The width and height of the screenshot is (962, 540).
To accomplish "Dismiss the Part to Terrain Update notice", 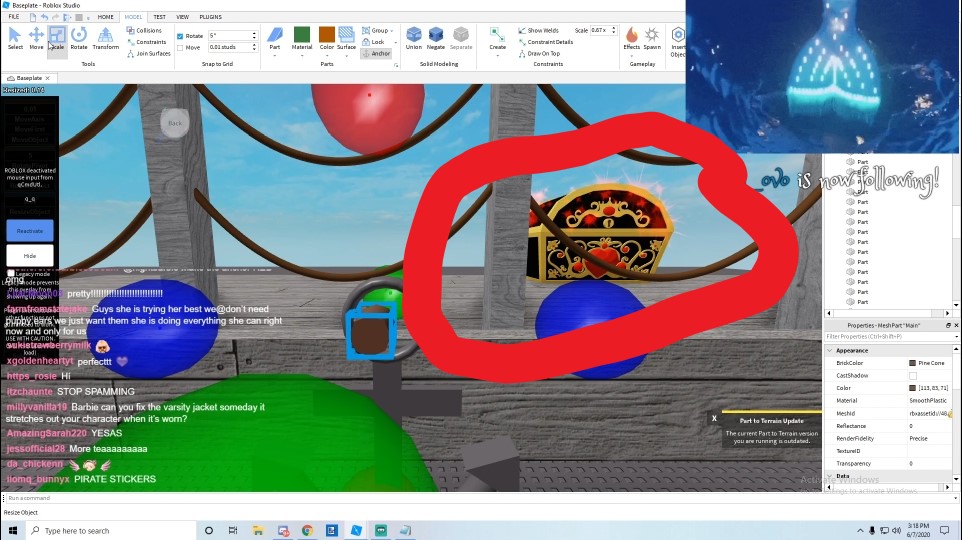I will (x=714, y=418).
